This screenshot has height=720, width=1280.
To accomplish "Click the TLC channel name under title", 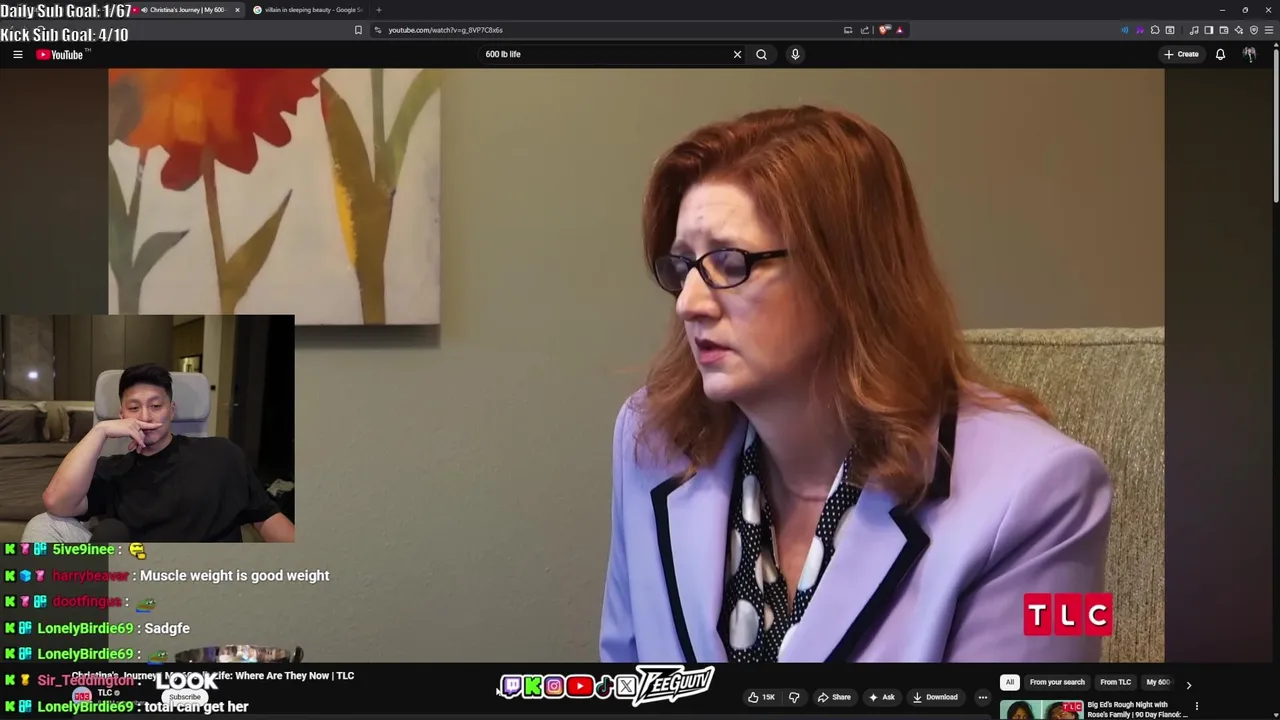I will [x=104, y=693].
